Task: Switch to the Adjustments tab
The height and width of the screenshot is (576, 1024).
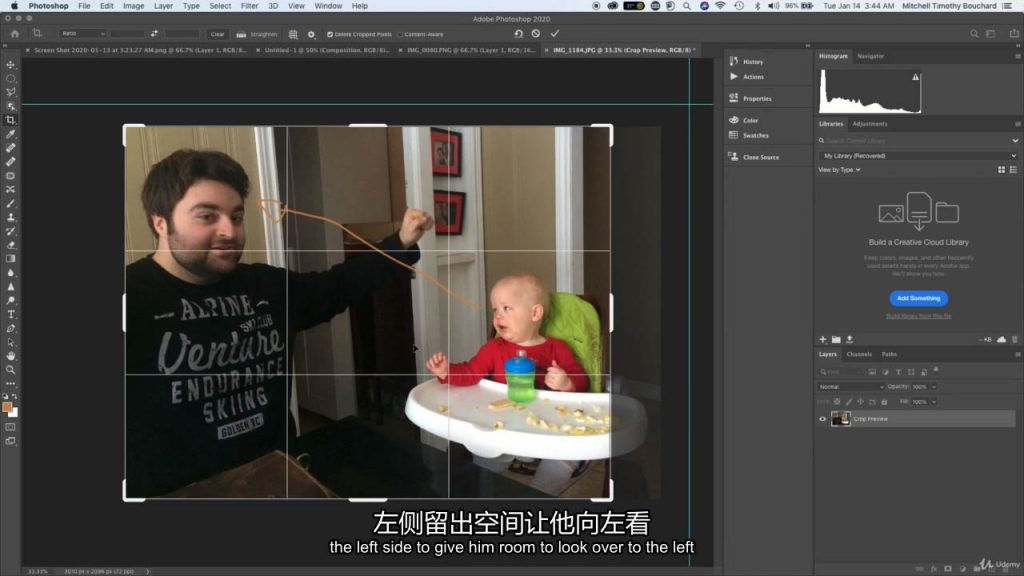Action: (870, 123)
